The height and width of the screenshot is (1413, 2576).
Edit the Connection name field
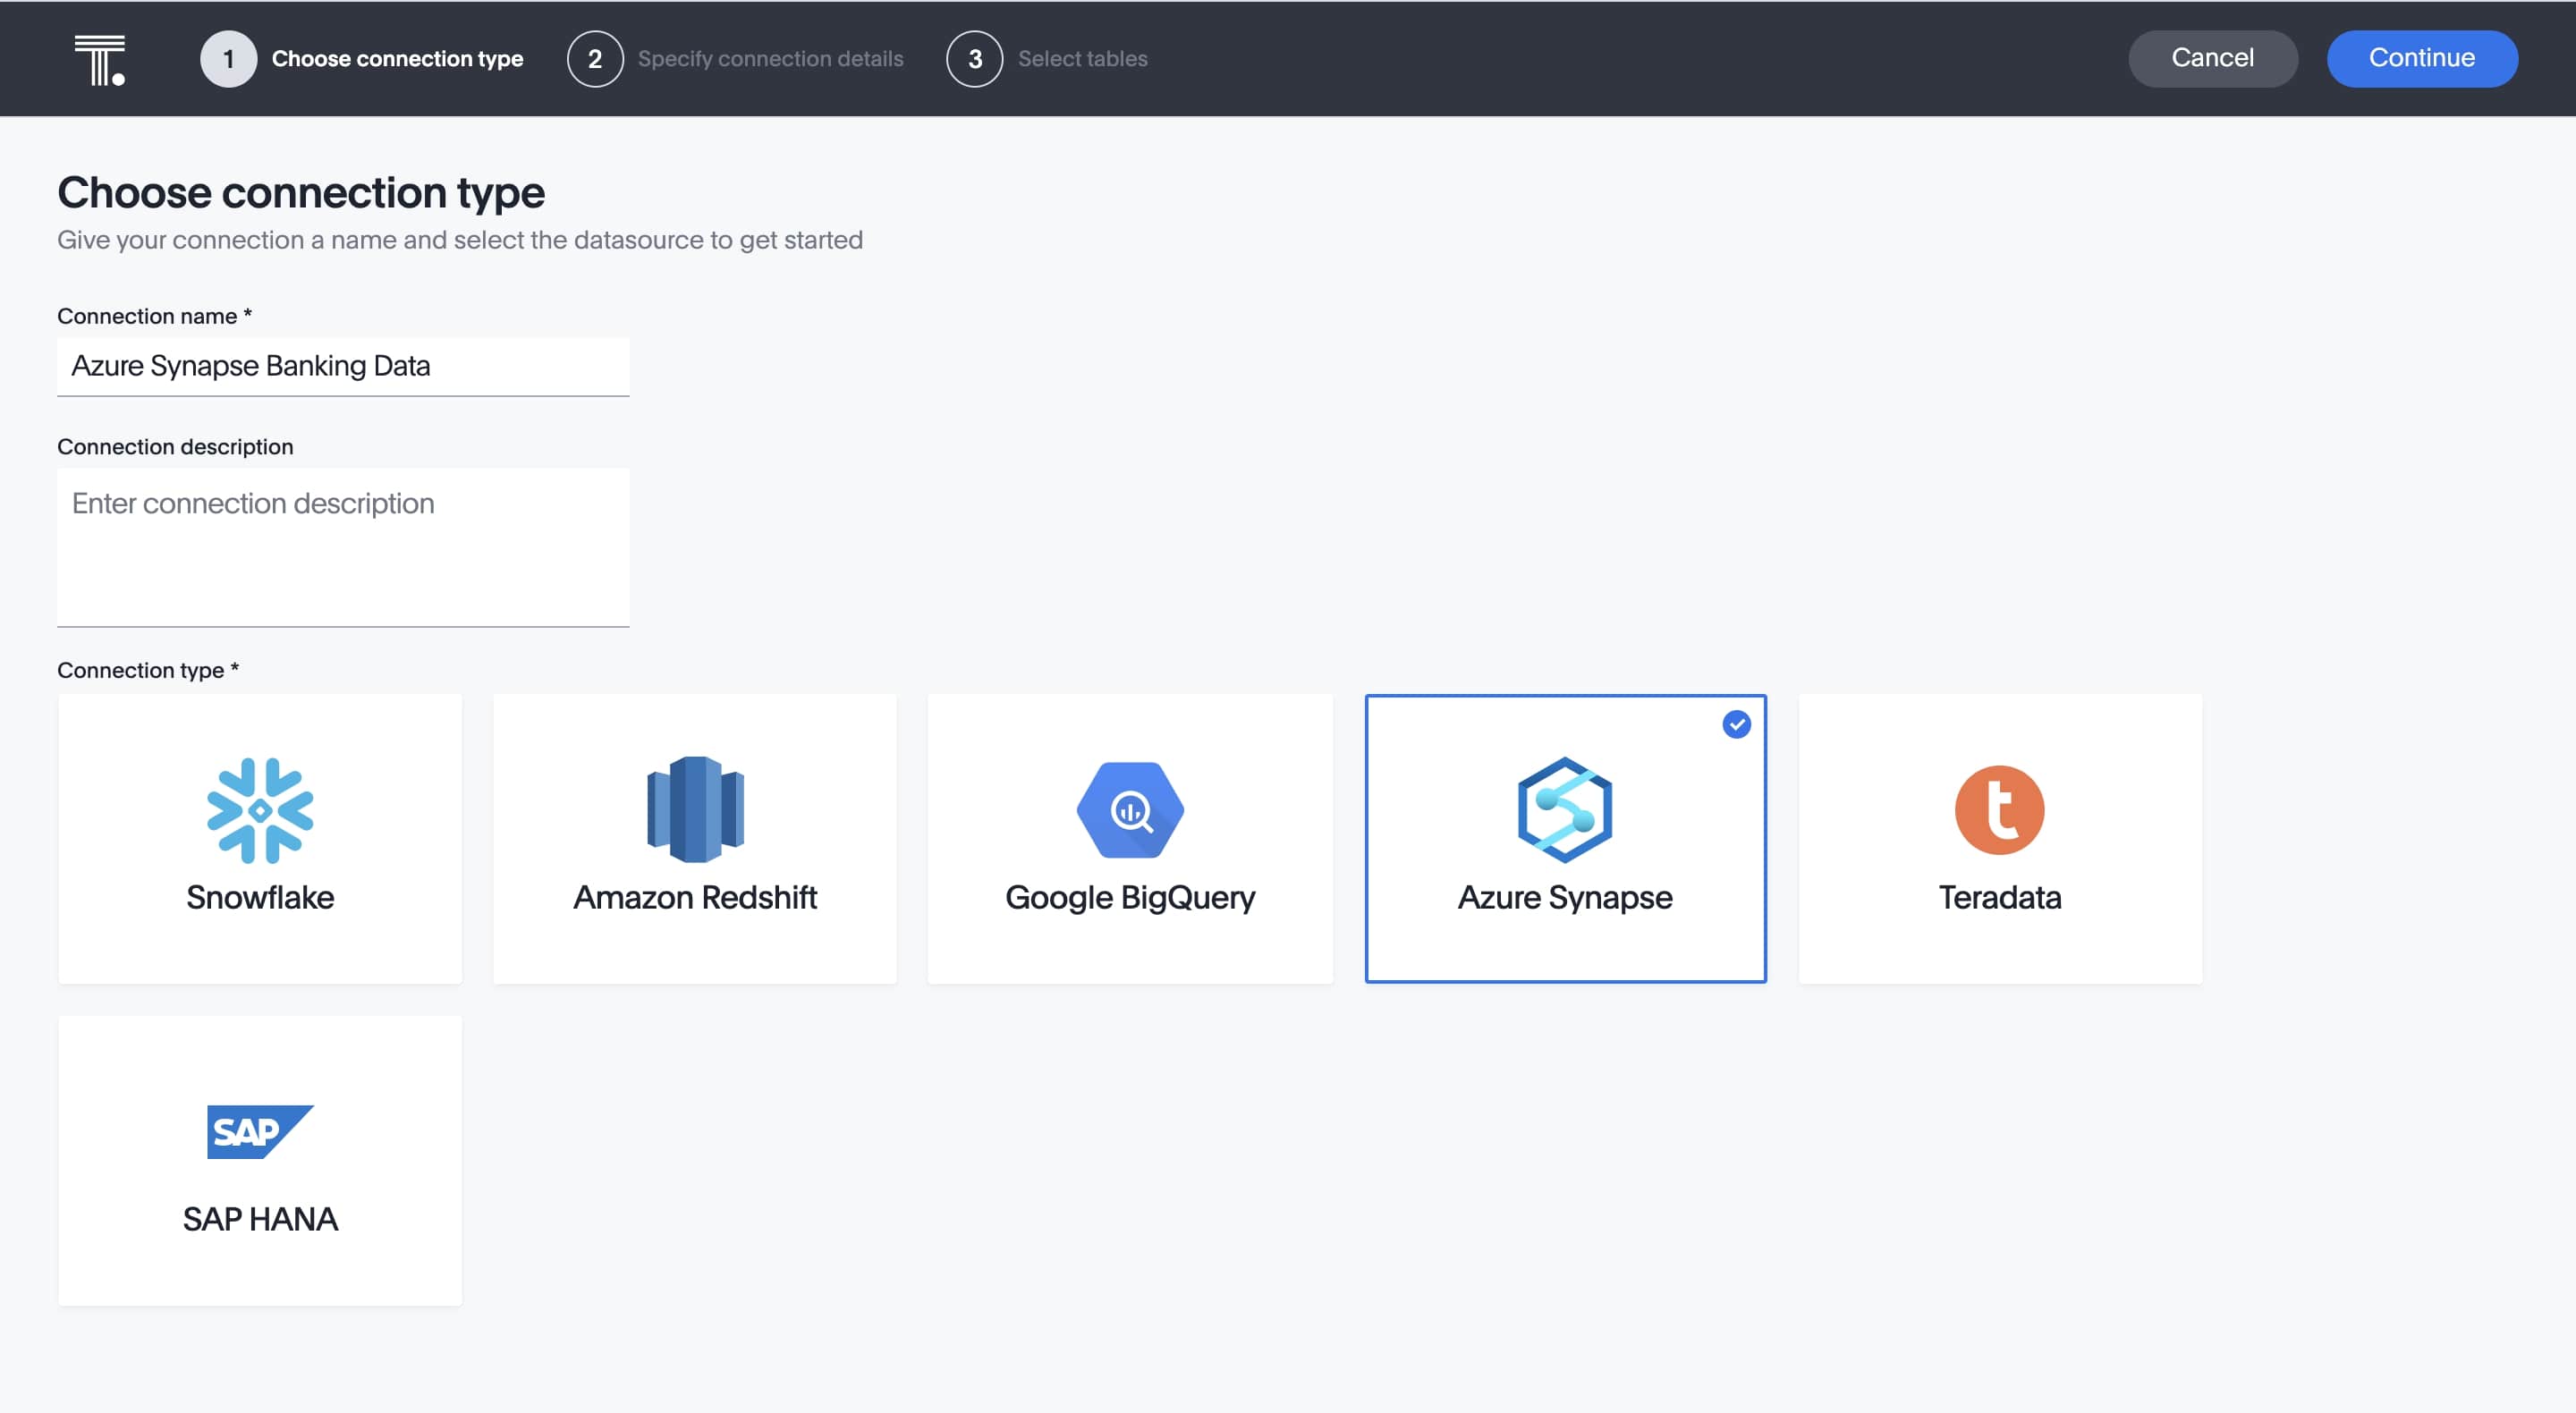(x=343, y=366)
